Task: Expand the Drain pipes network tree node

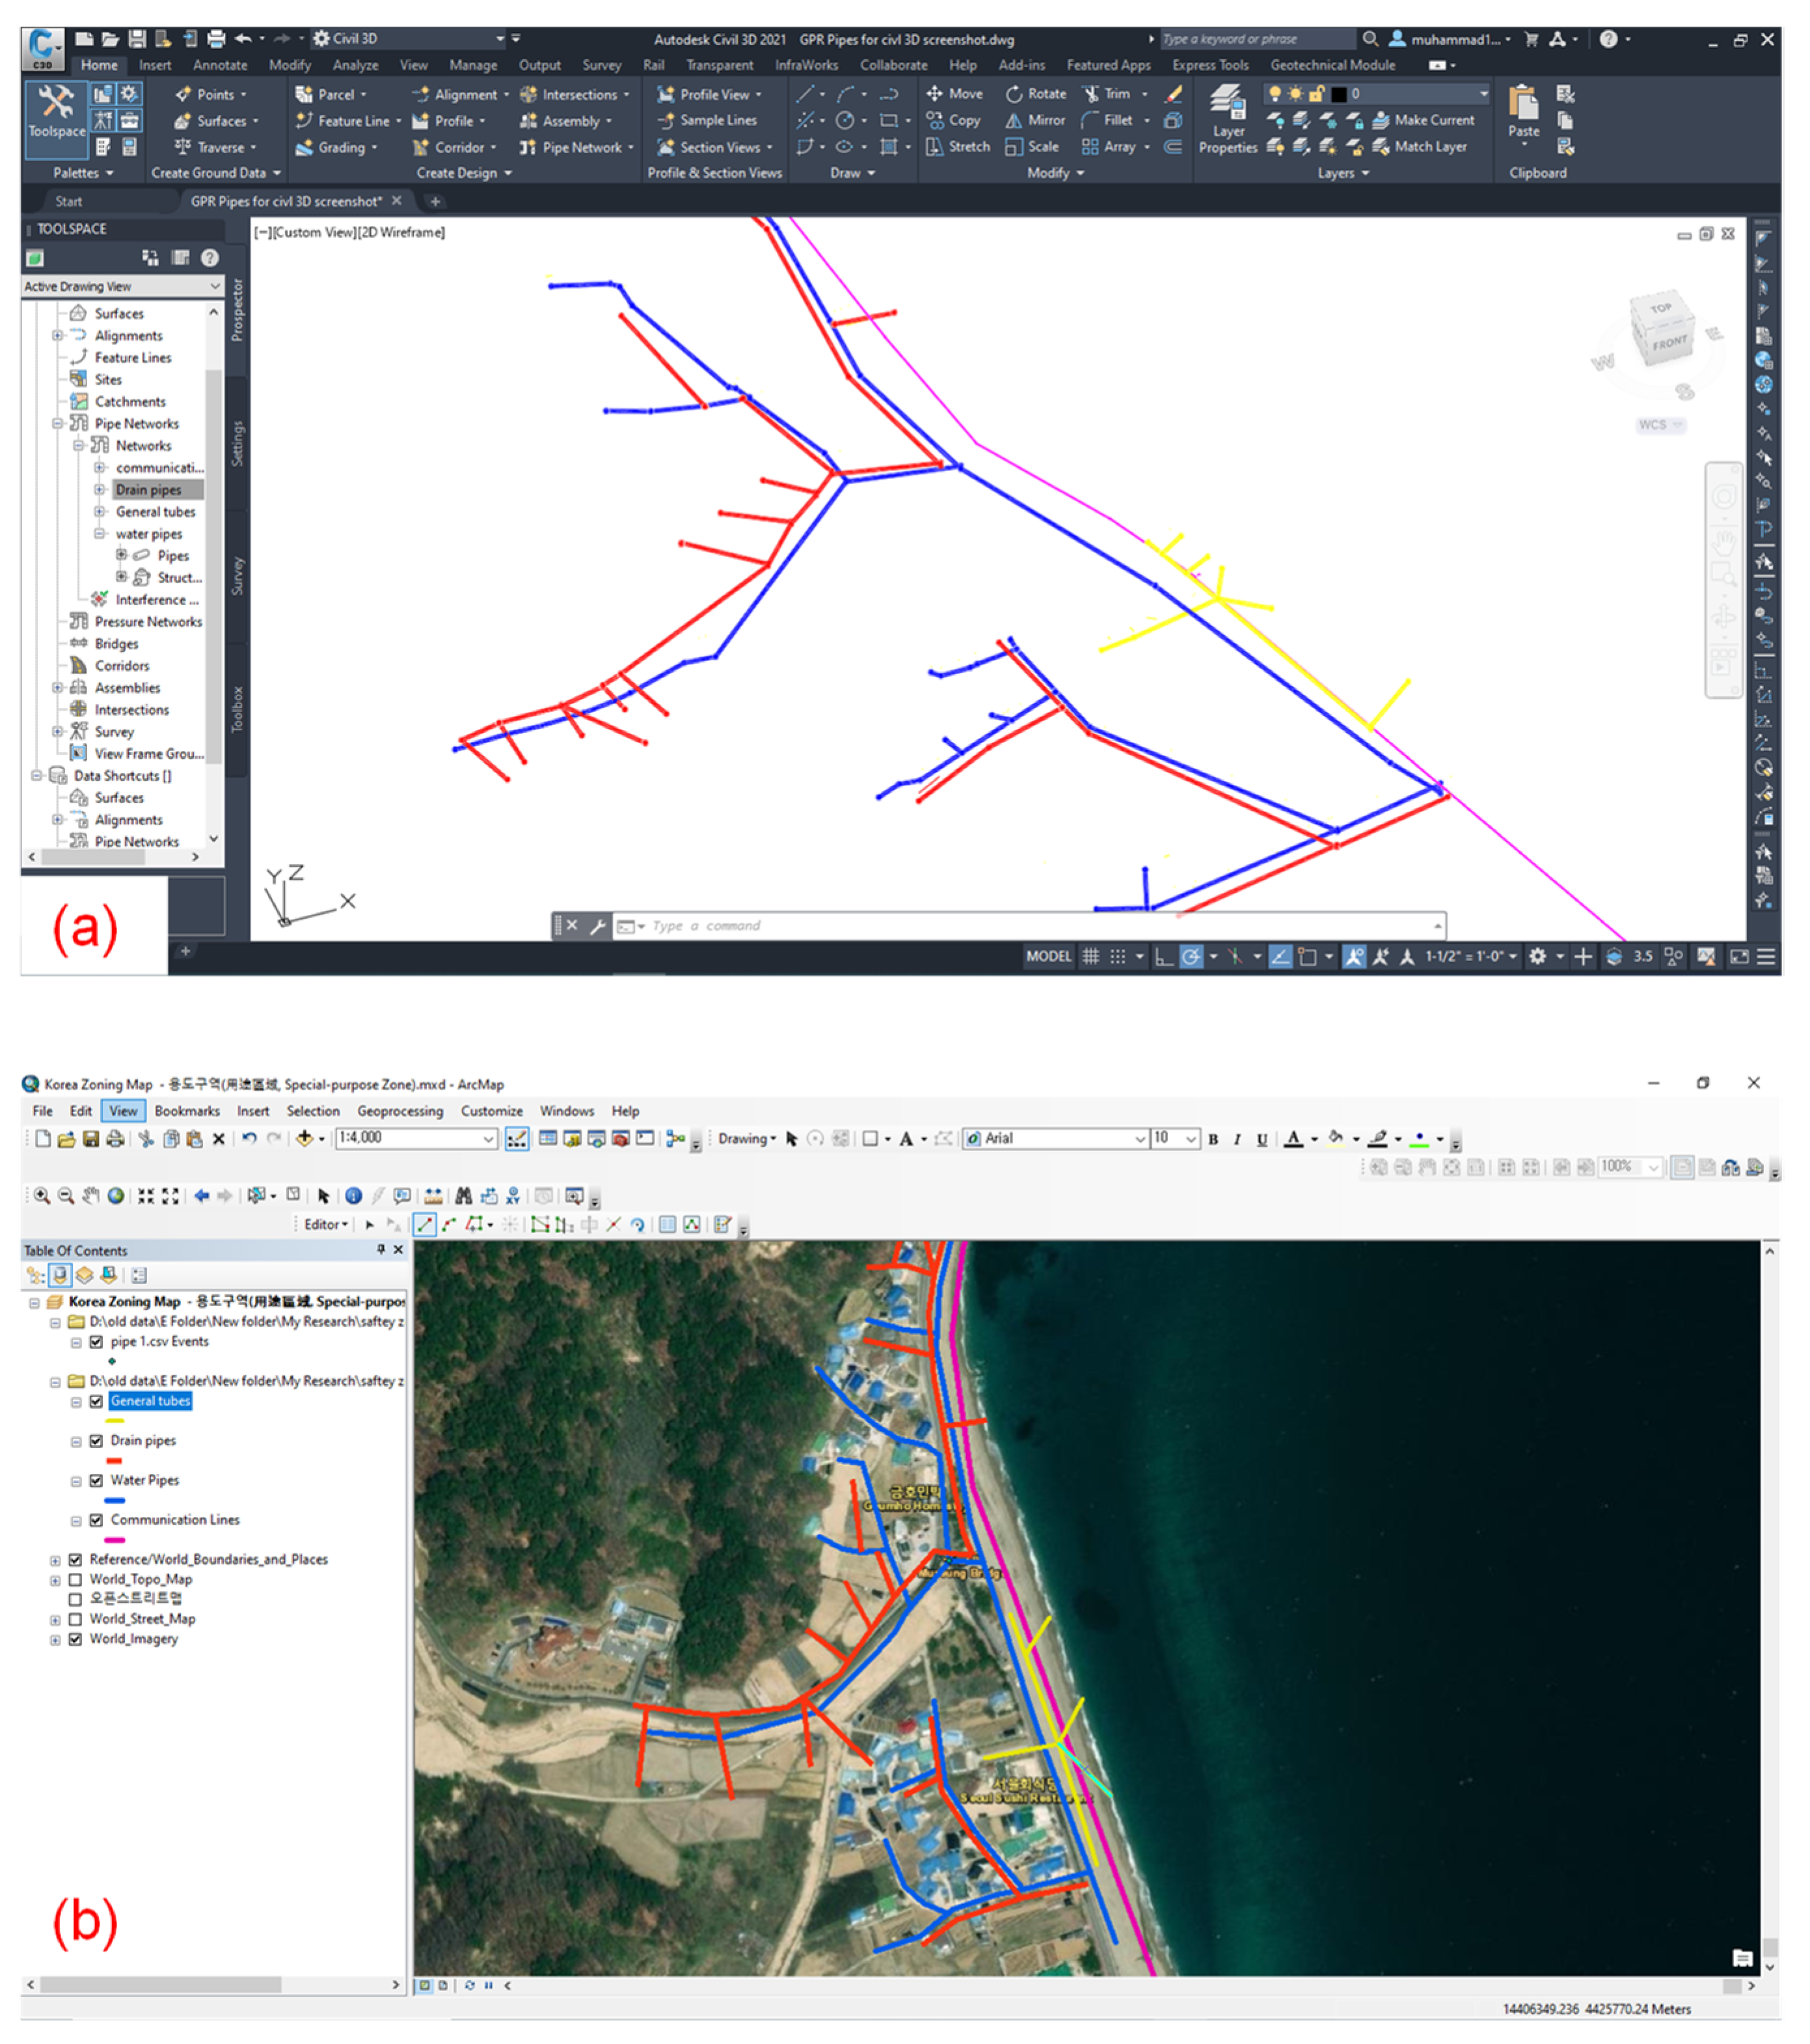Action: coord(99,490)
